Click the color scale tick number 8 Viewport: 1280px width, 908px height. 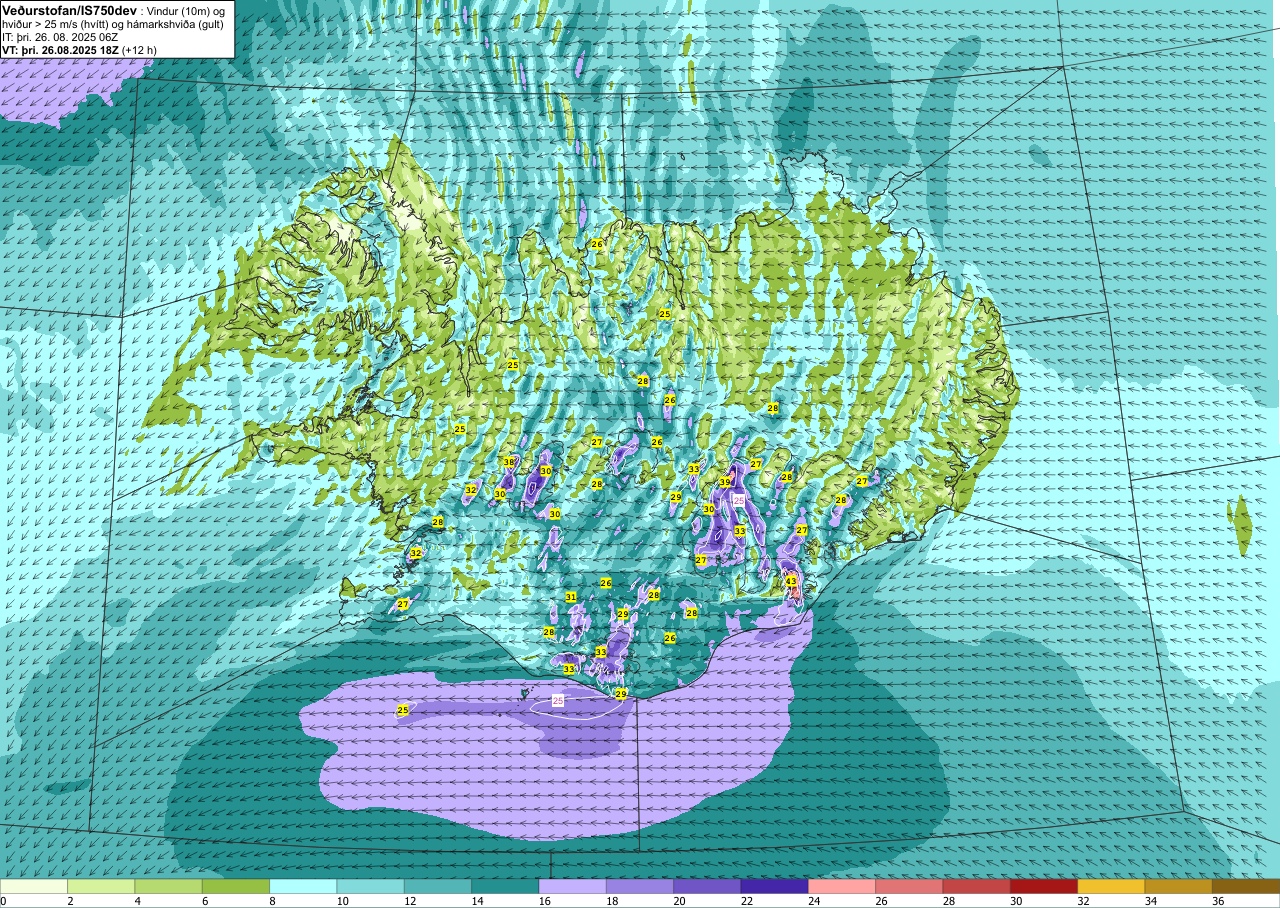click(x=273, y=901)
